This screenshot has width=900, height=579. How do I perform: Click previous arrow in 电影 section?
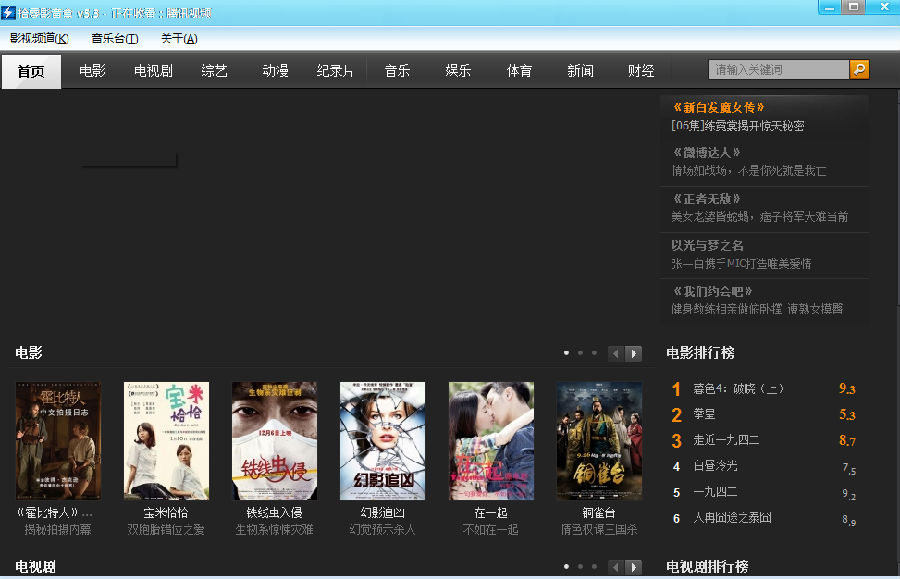click(x=616, y=353)
